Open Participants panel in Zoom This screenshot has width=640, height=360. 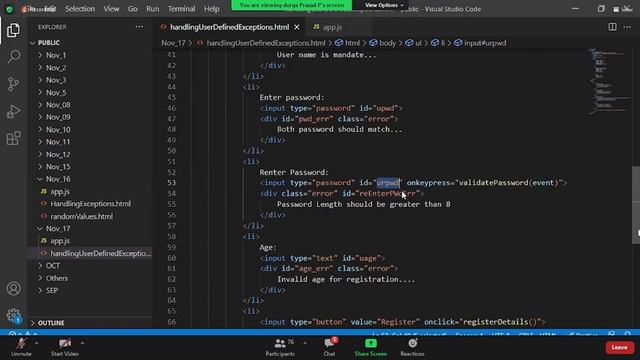click(280, 347)
